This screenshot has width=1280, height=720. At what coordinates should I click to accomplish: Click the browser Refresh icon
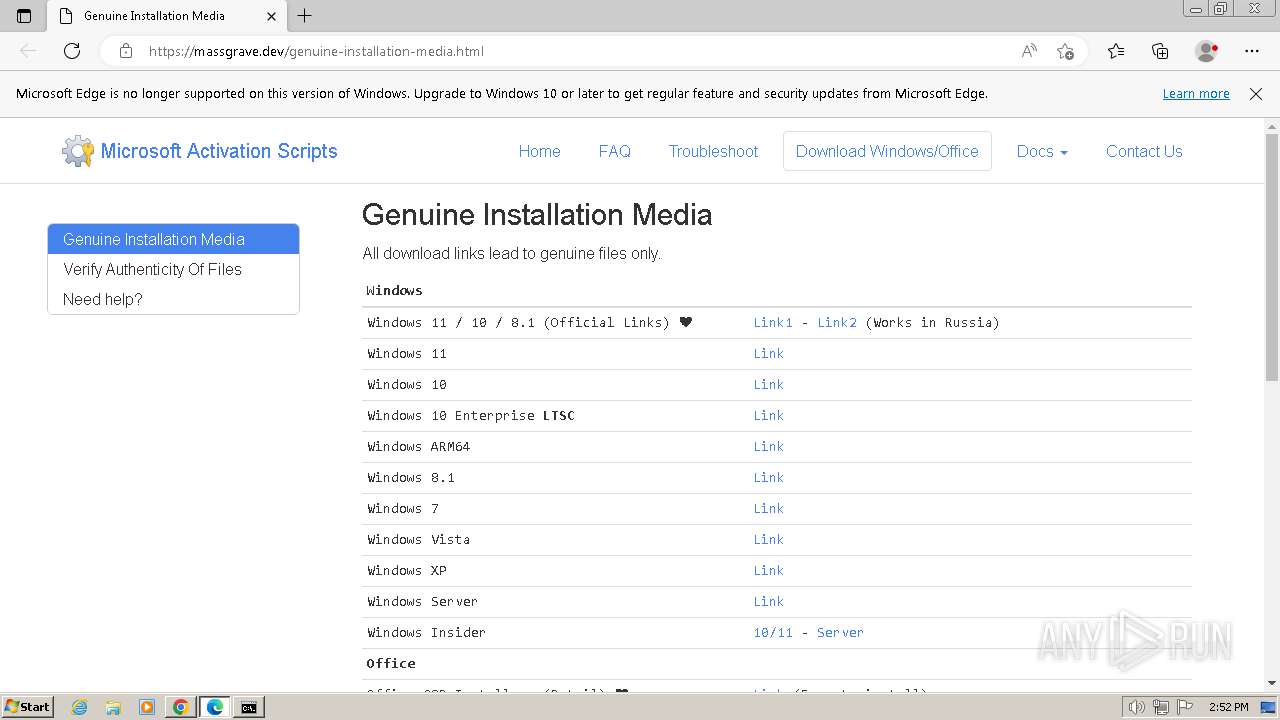pyautogui.click(x=72, y=51)
